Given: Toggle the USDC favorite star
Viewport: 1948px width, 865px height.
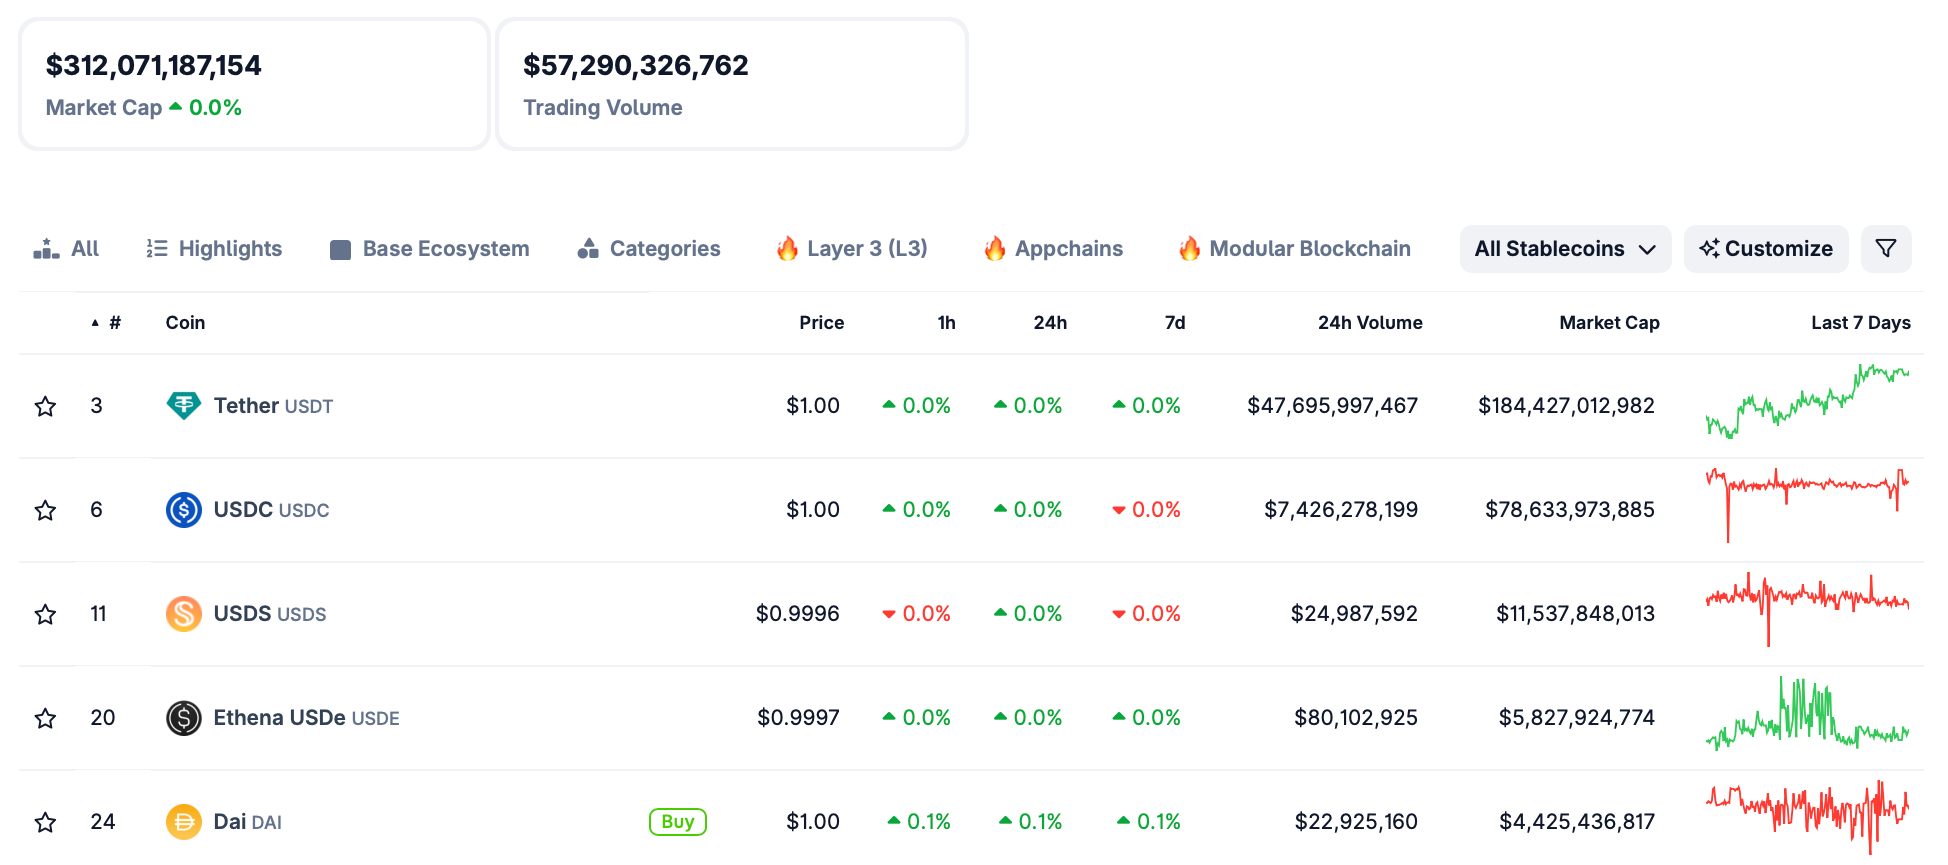Looking at the screenshot, I should 45,510.
